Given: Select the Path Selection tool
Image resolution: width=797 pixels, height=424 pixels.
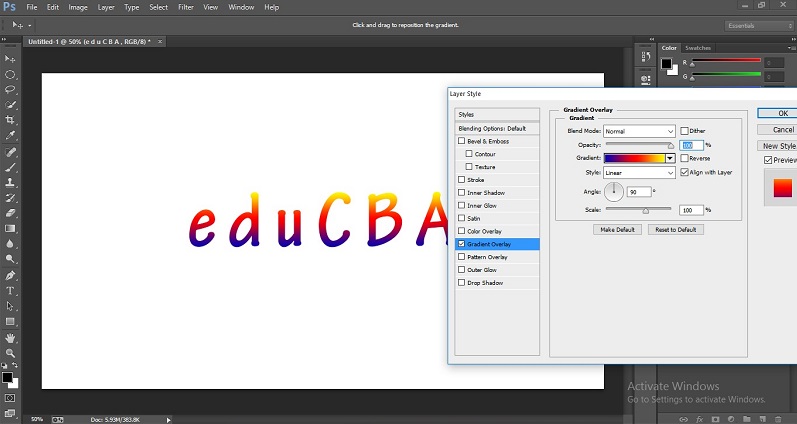Looking at the screenshot, I should [x=10, y=306].
